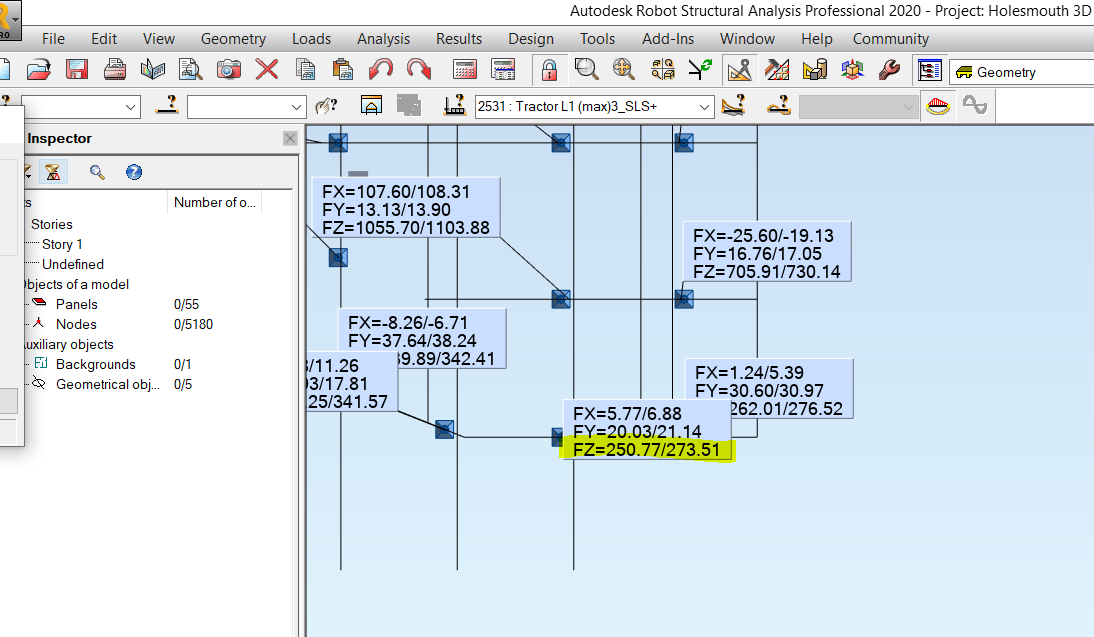
Task: Click the Inspector magnifier search icon
Action: [97, 172]
